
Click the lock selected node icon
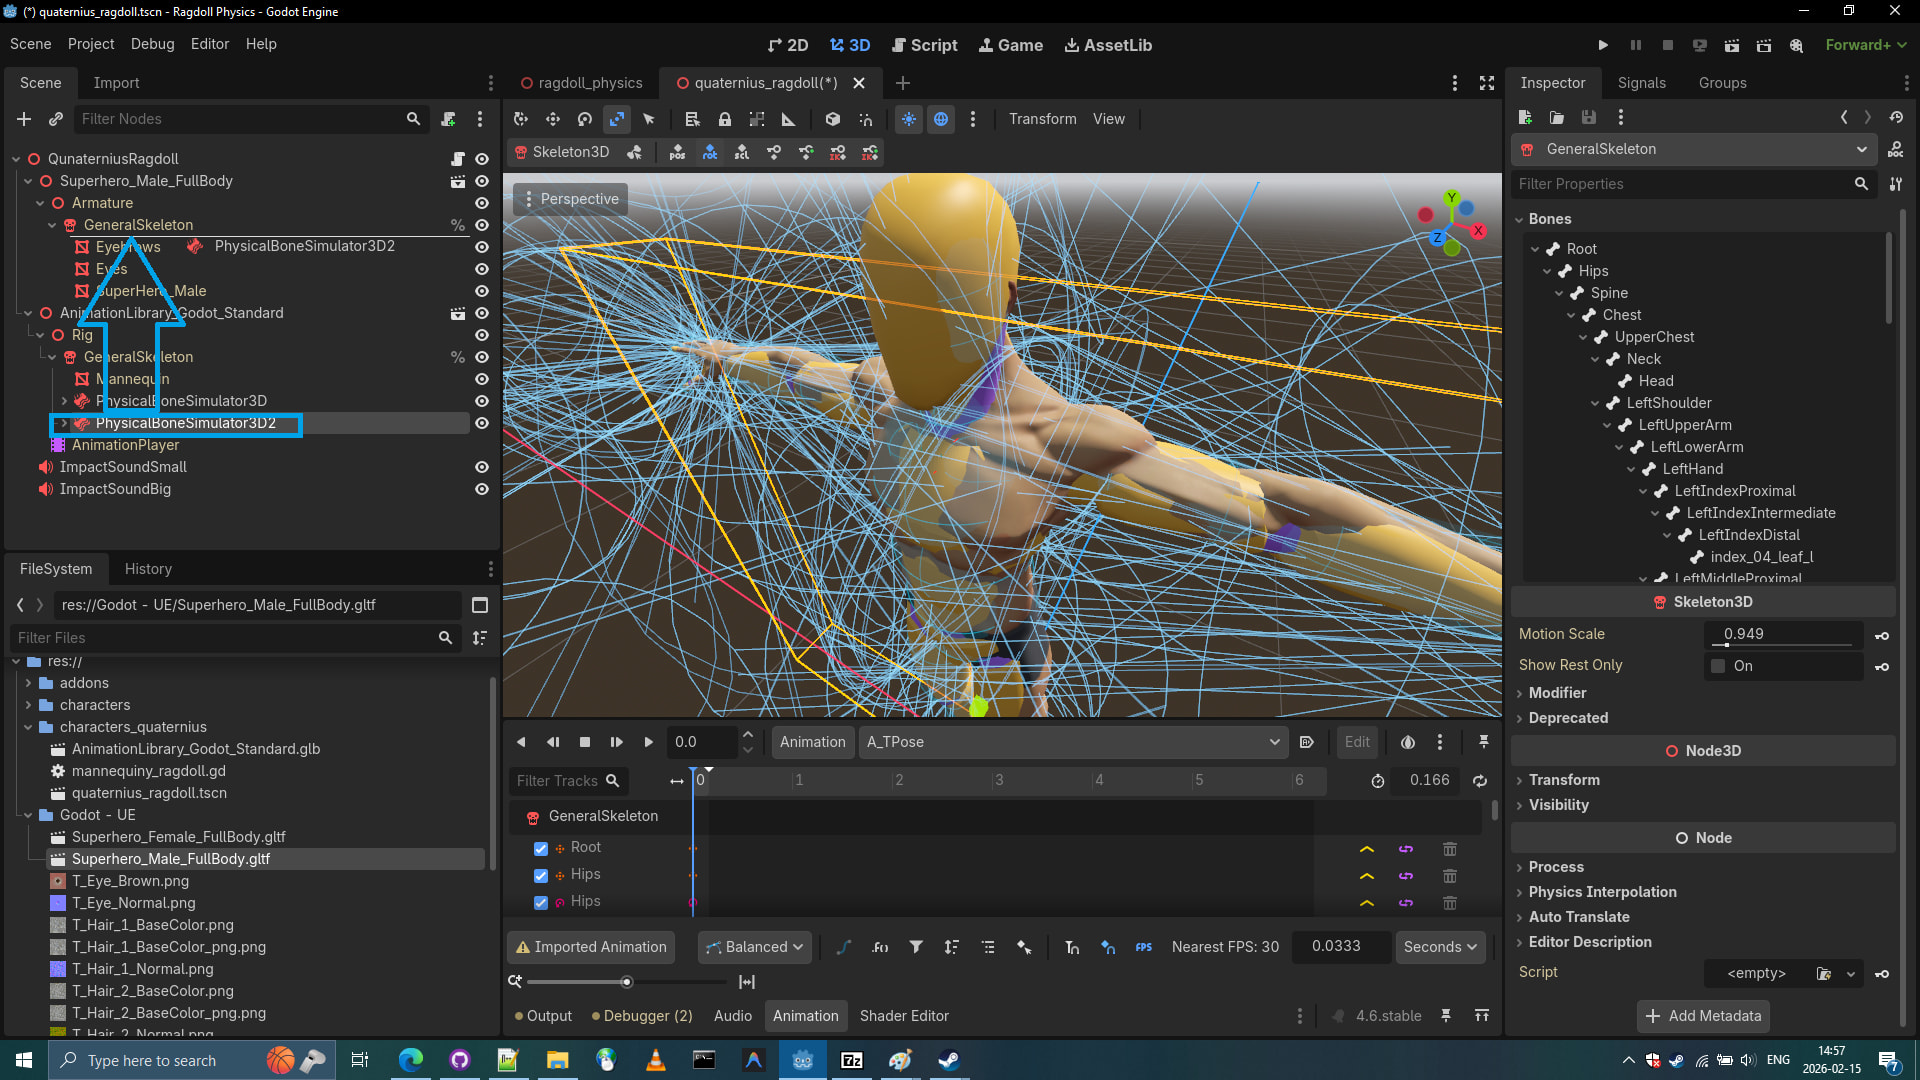pos(725,119)
